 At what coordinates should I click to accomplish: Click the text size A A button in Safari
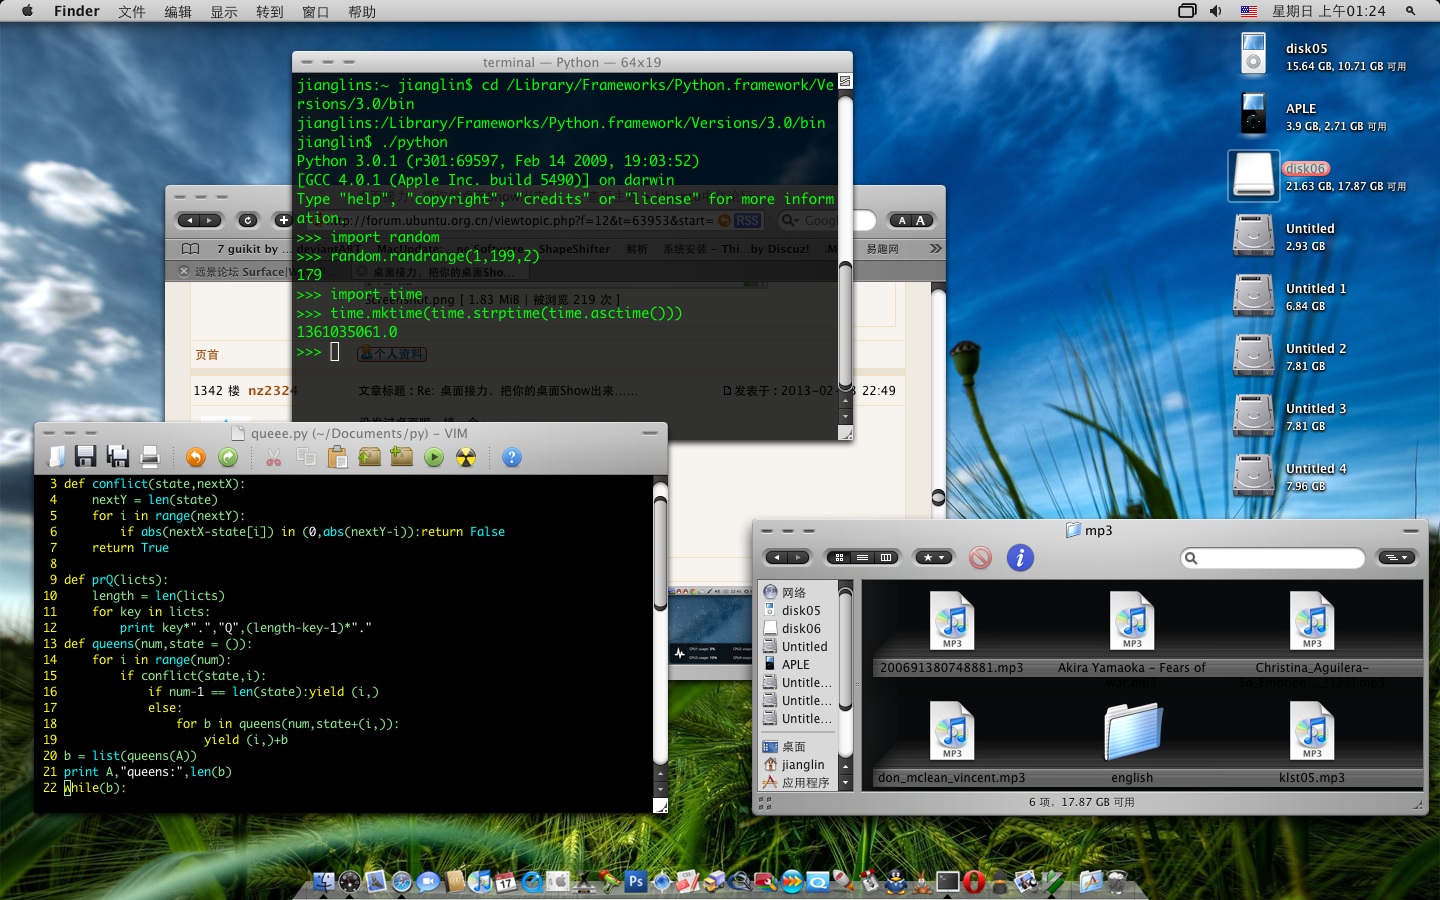point(911,220)
